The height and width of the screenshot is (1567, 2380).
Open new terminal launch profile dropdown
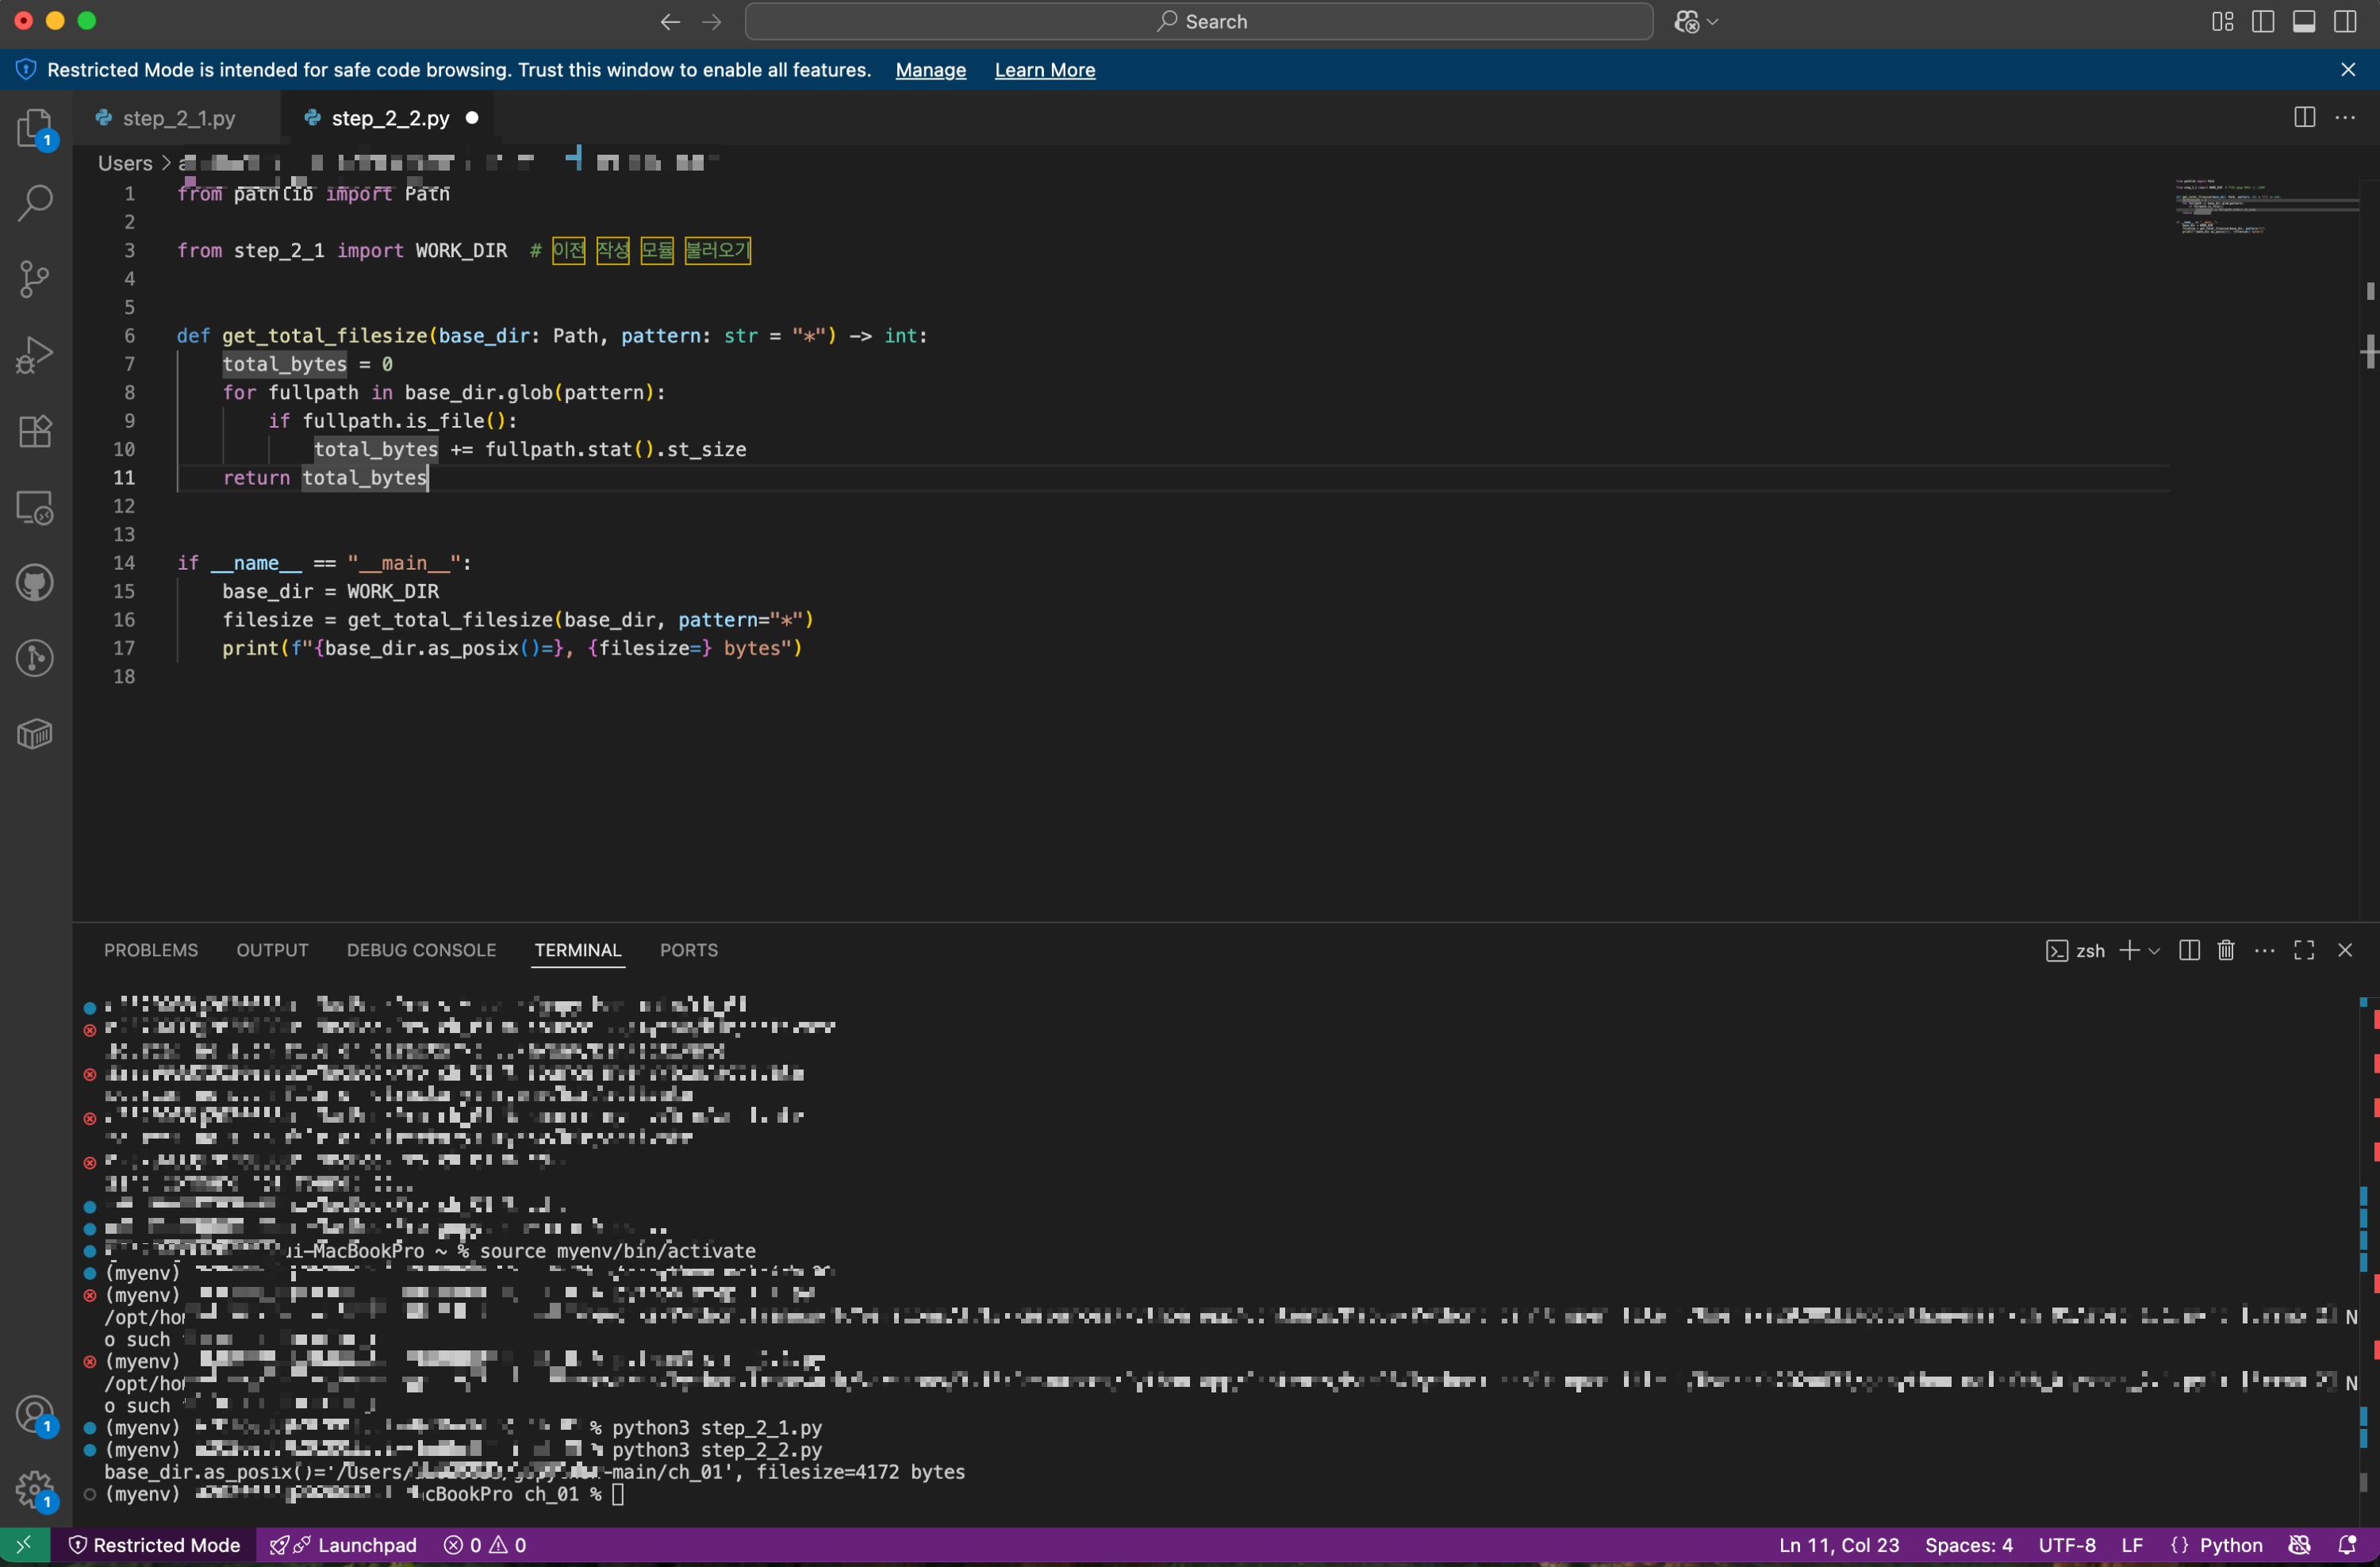2154,951
